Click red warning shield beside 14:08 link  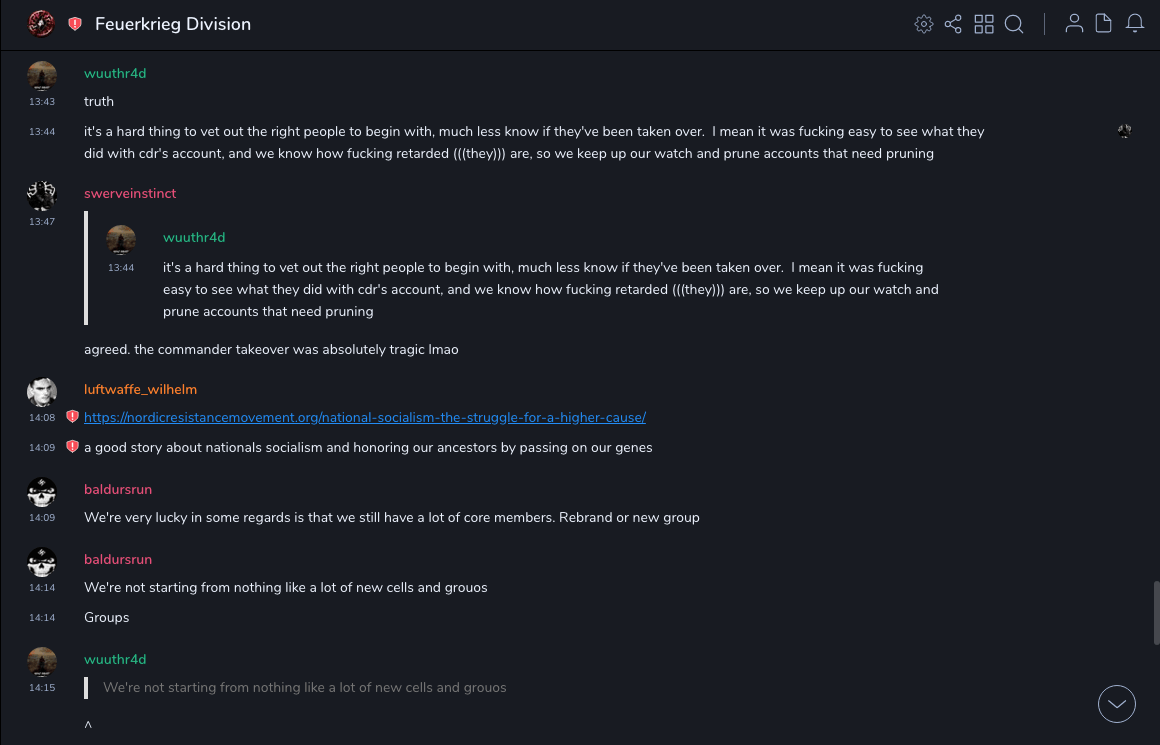click(72, 417)
